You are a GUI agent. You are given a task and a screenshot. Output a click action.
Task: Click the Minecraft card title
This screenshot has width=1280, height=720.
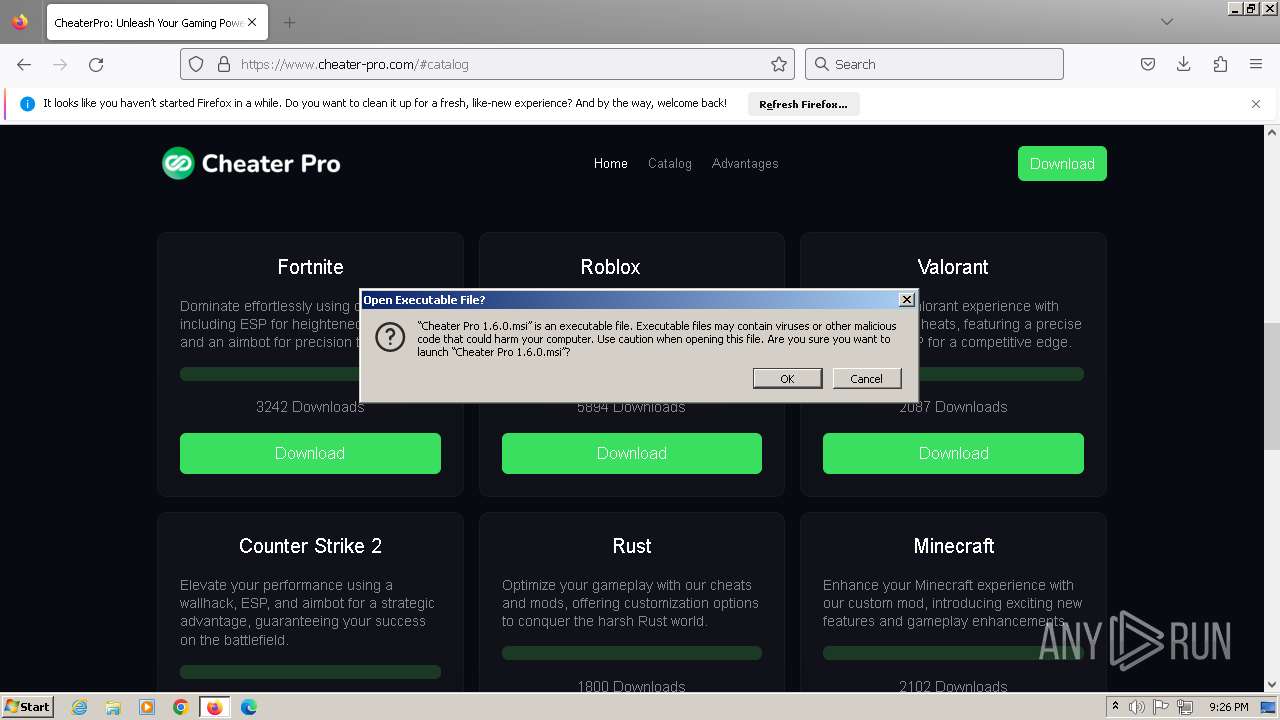[953, 546]
